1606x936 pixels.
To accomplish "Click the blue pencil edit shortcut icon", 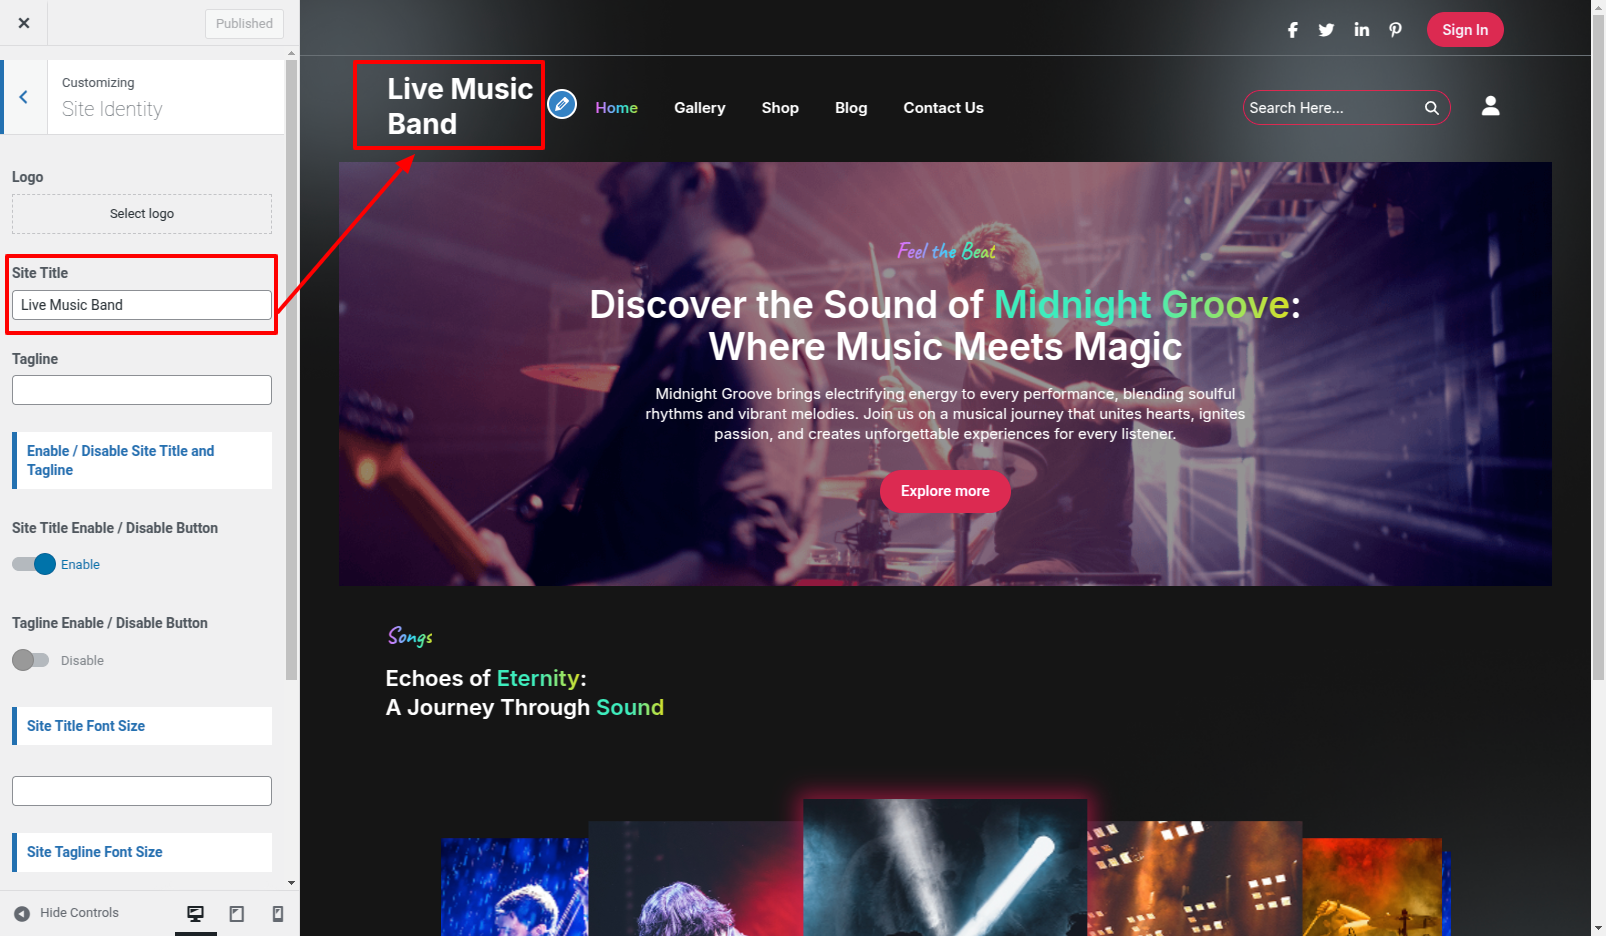I will pyautogui.click(x=562, y=103).
